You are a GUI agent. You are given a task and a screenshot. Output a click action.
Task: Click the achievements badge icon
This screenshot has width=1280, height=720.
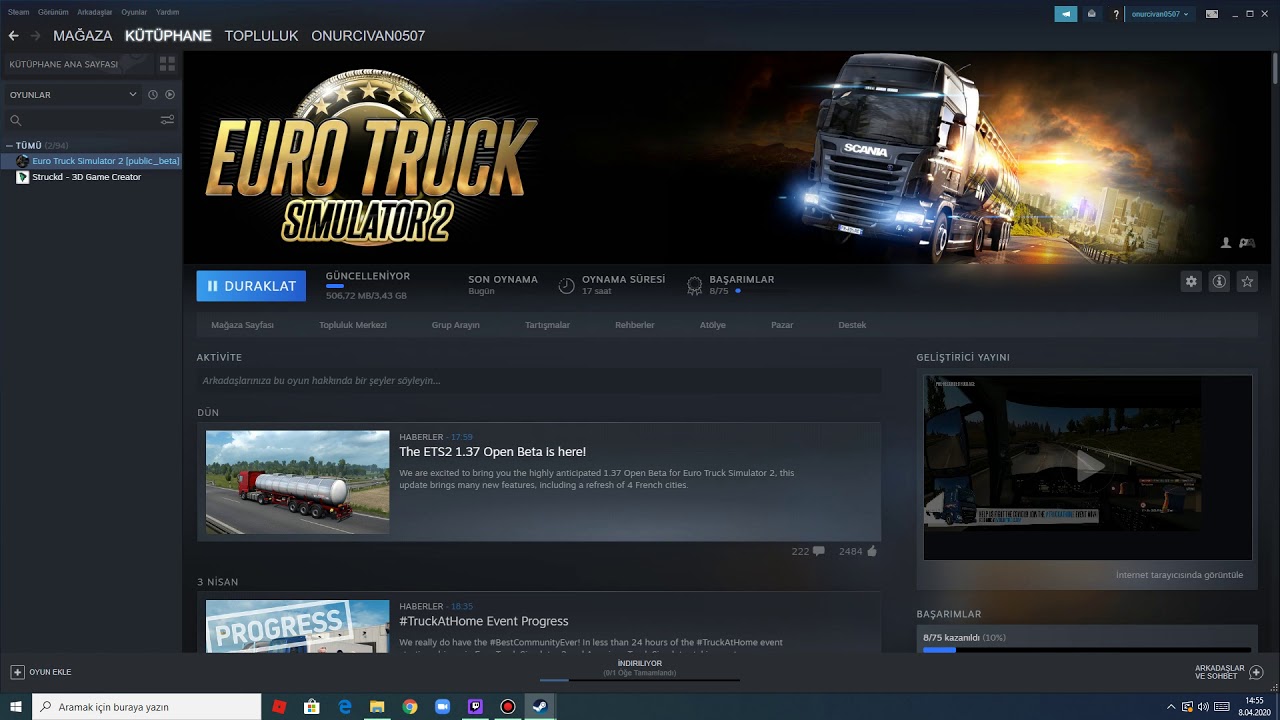tap(694, 286)
